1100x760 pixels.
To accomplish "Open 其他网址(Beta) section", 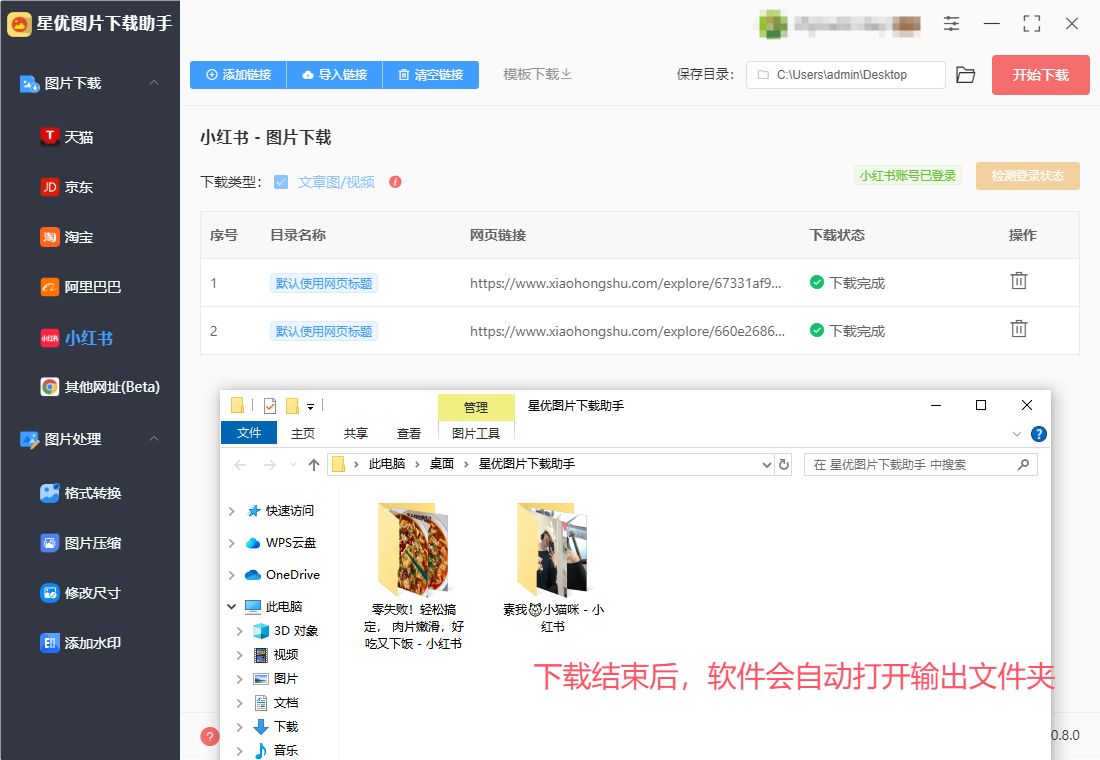I will click(100, 387).
